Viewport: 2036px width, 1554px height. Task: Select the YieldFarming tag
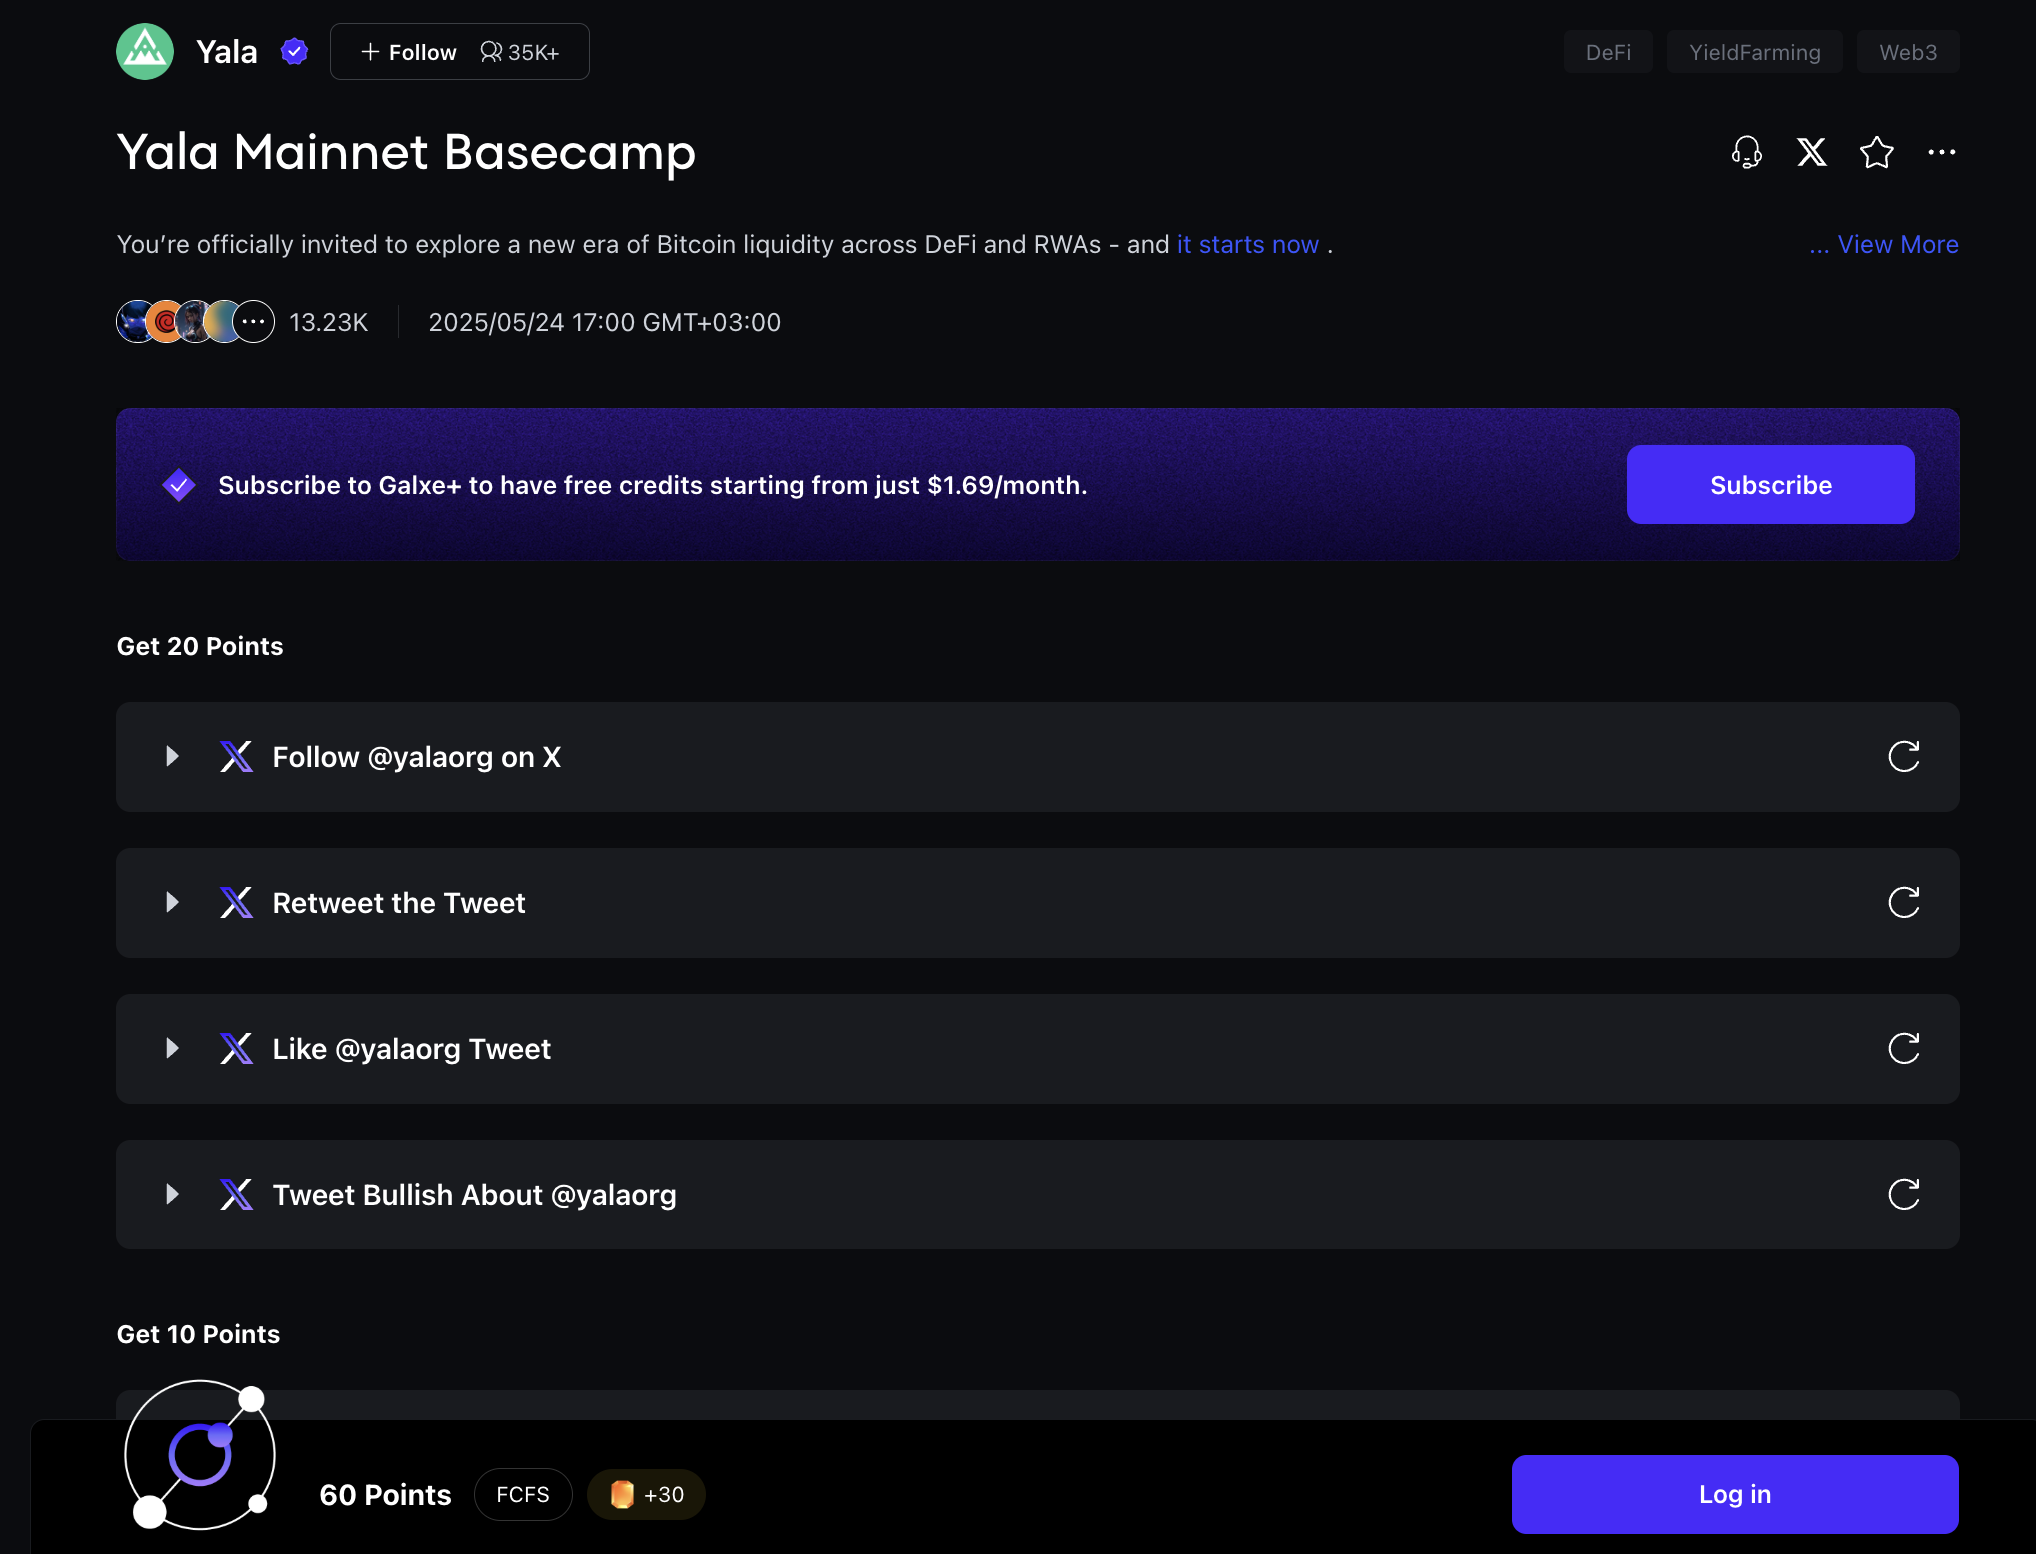(1754, 52)
